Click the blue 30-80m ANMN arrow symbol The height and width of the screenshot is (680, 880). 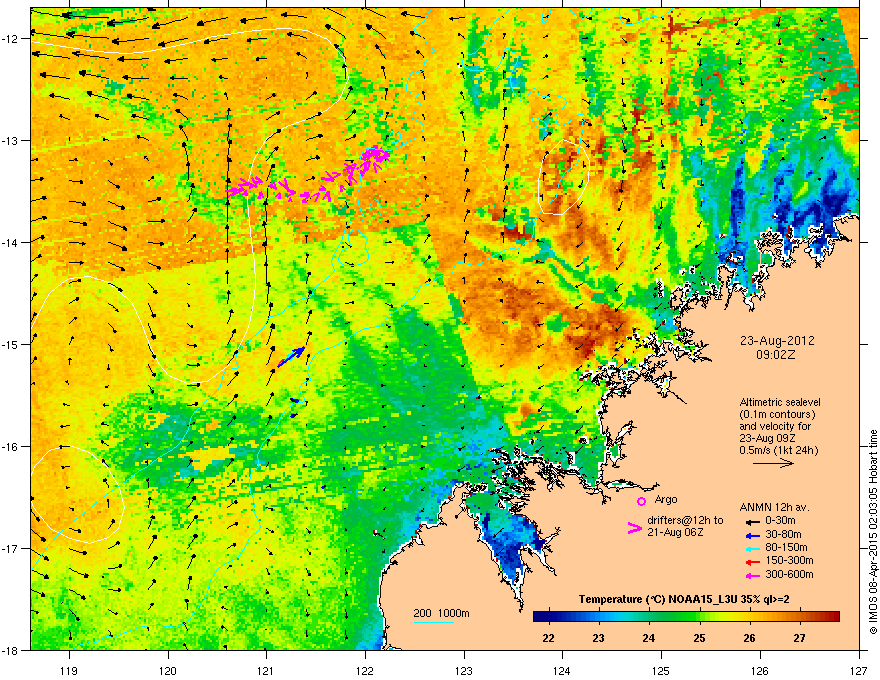click(753, 535)
